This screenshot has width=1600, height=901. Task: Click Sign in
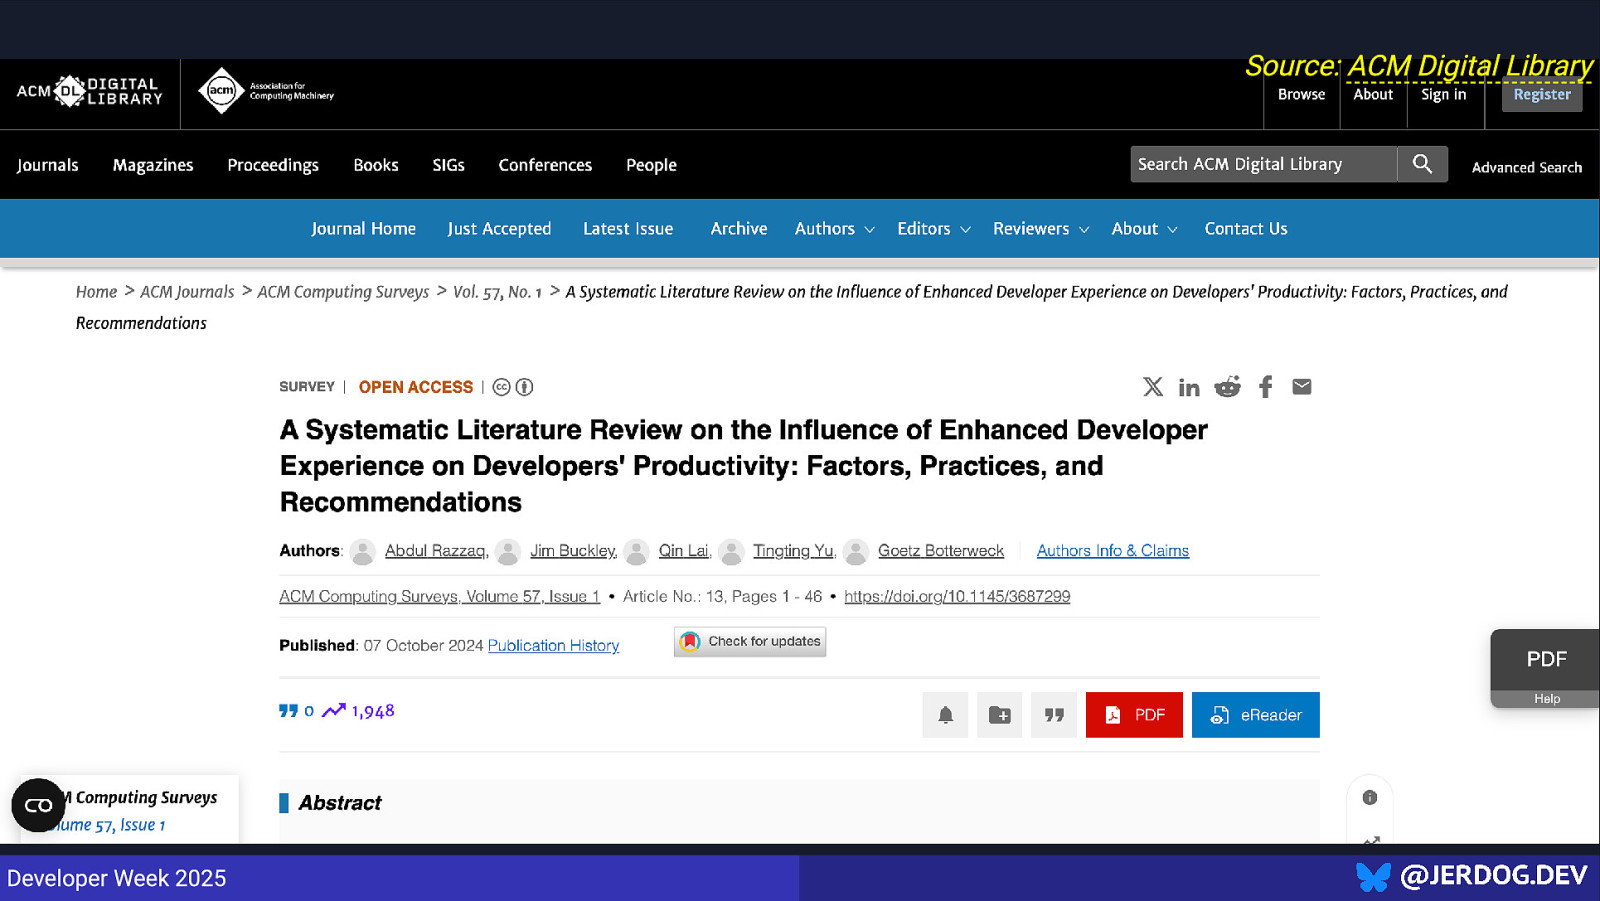coord(1444,94)
